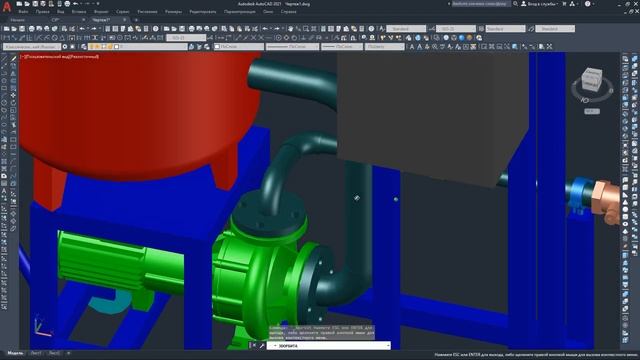The image size is (640, 360).
Task: Choose the blue sphere visual style icon
Action: coord(462,38)
